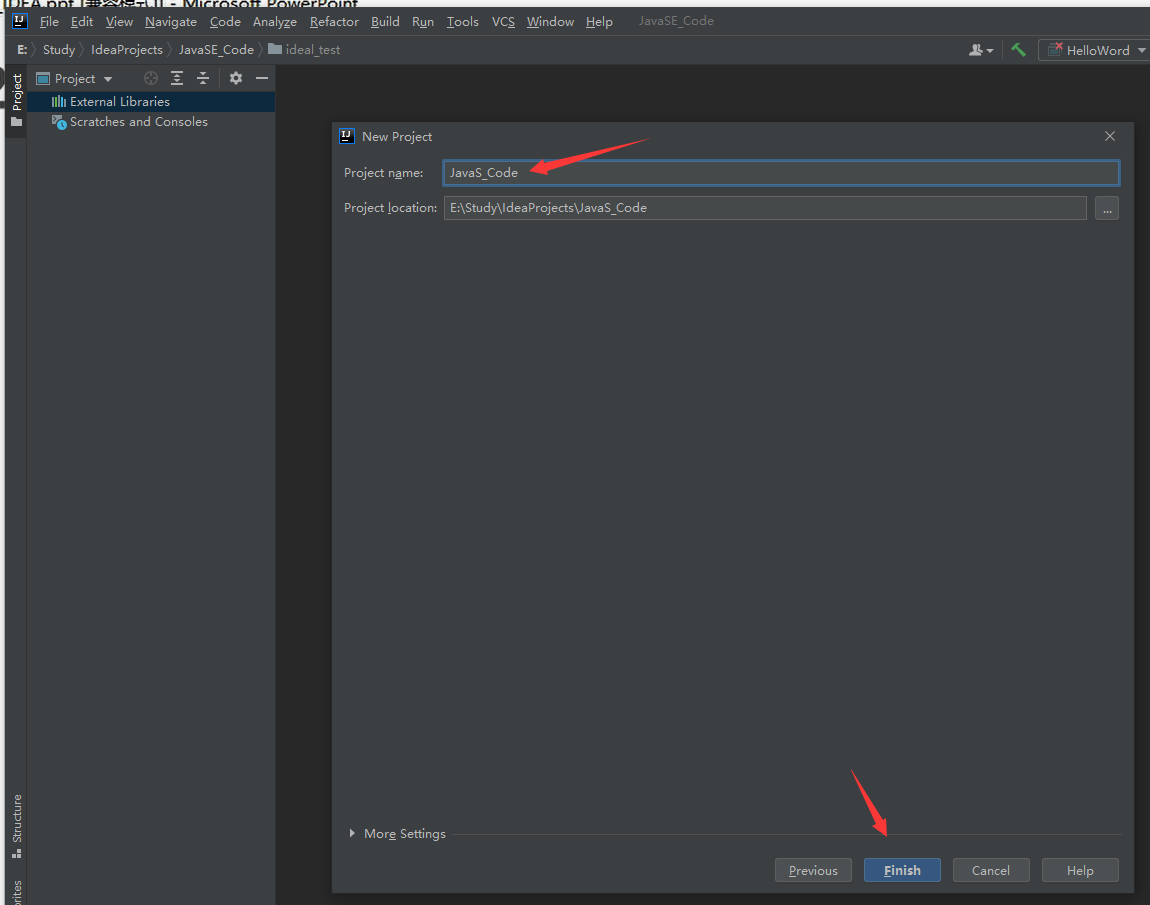Click the External Libraries icon
Image resolution: width=1150 pixels, height=905 pixels.
58,101
